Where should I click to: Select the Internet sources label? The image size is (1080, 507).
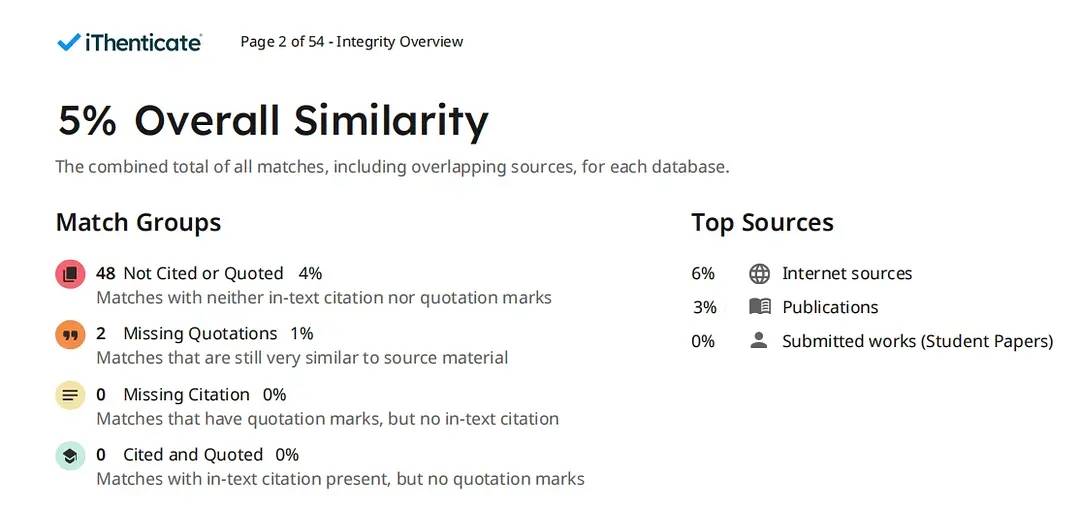(x=847, y=274)
